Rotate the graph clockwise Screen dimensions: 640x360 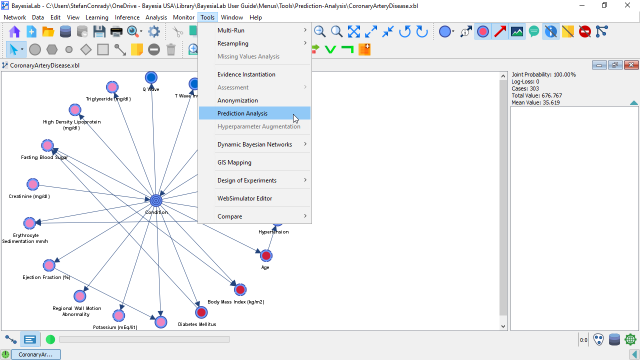pos(422,31)
